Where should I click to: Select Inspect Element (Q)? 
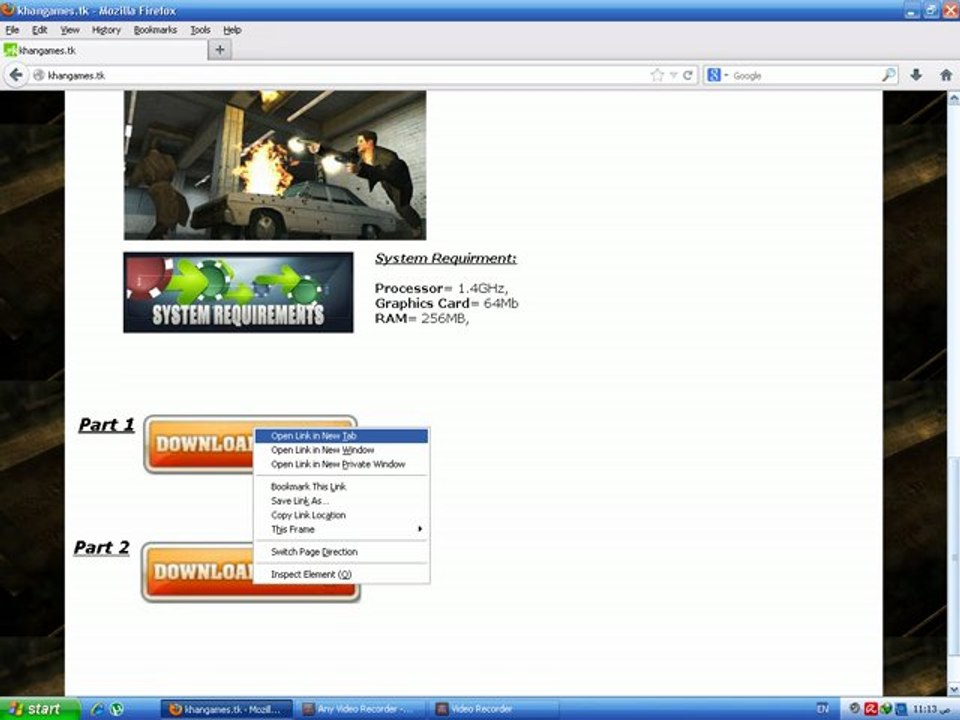click(x=342, y=574)
